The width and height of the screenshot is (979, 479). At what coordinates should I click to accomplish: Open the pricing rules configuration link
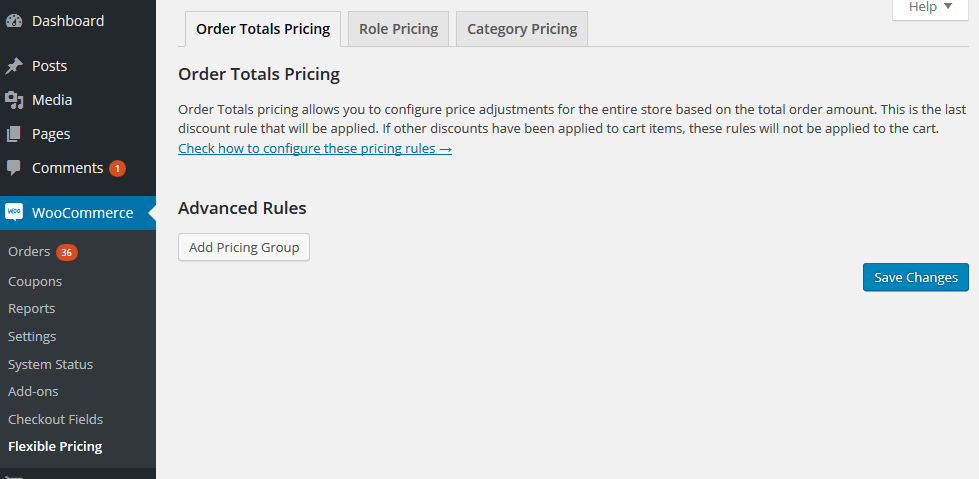[x=315, y=149]
